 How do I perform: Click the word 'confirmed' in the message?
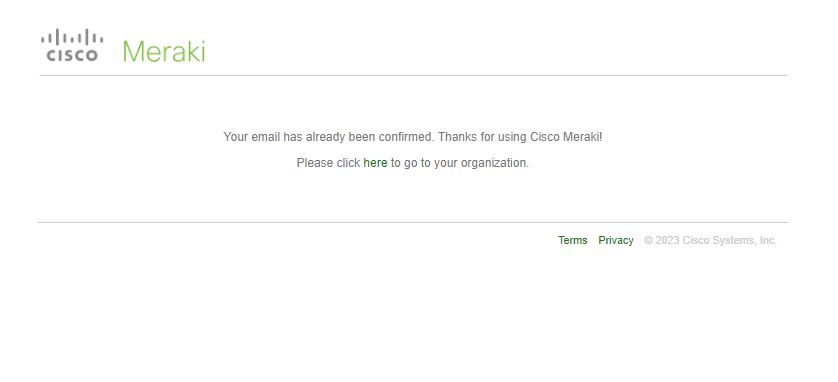(406, 137)
